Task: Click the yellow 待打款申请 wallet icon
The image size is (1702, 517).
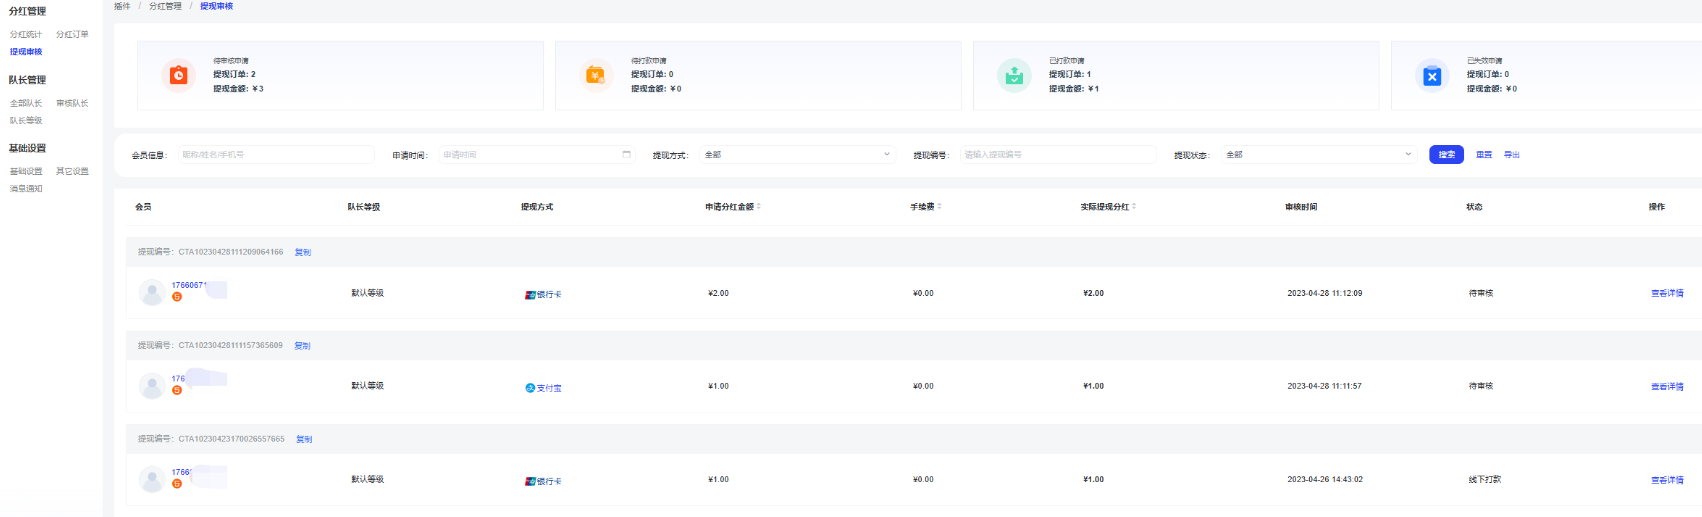Action: tap(595, 75)
